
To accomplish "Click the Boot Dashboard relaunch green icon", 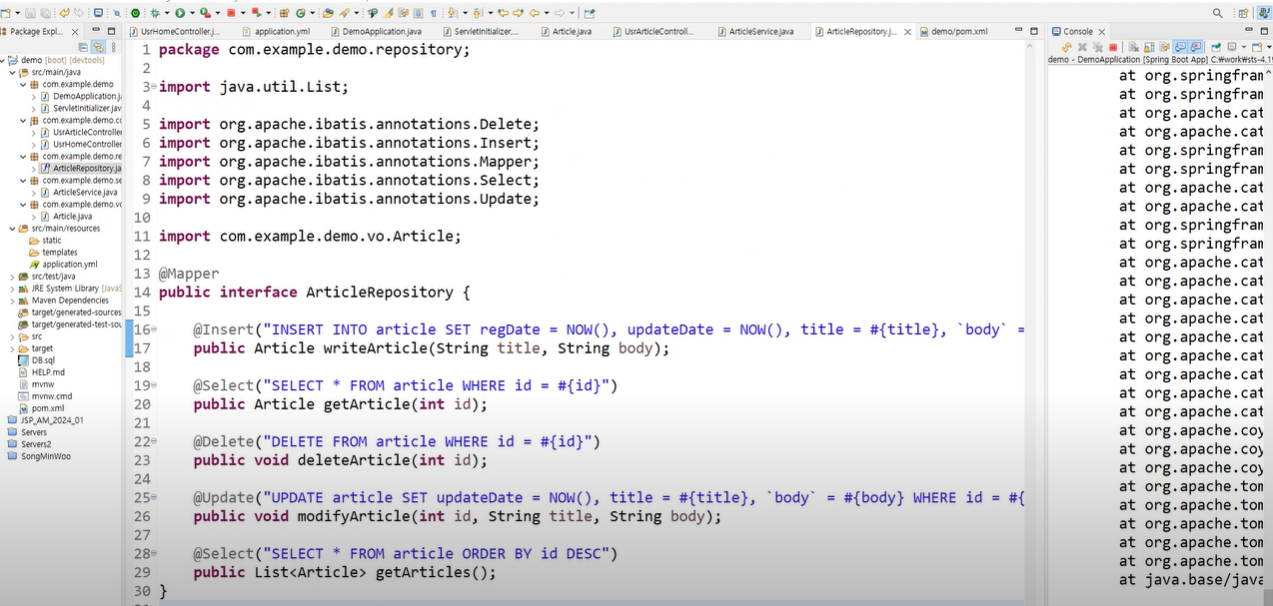I will [x=135, y=13].
